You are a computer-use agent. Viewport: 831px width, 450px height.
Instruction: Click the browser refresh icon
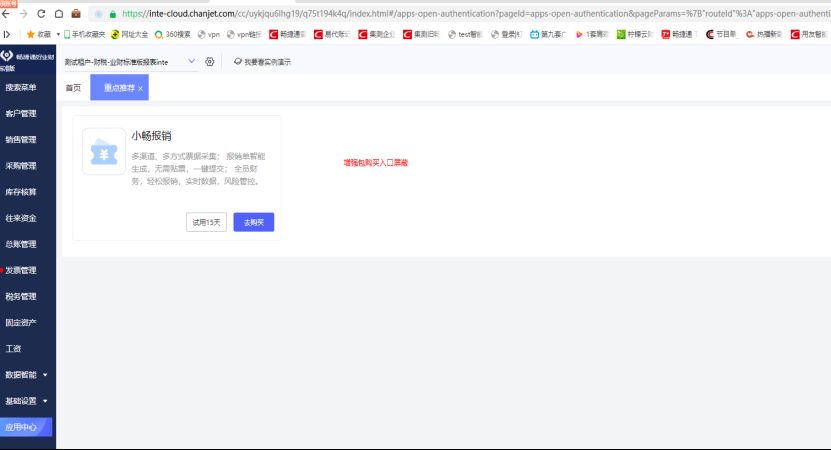[x=41, y=14]
